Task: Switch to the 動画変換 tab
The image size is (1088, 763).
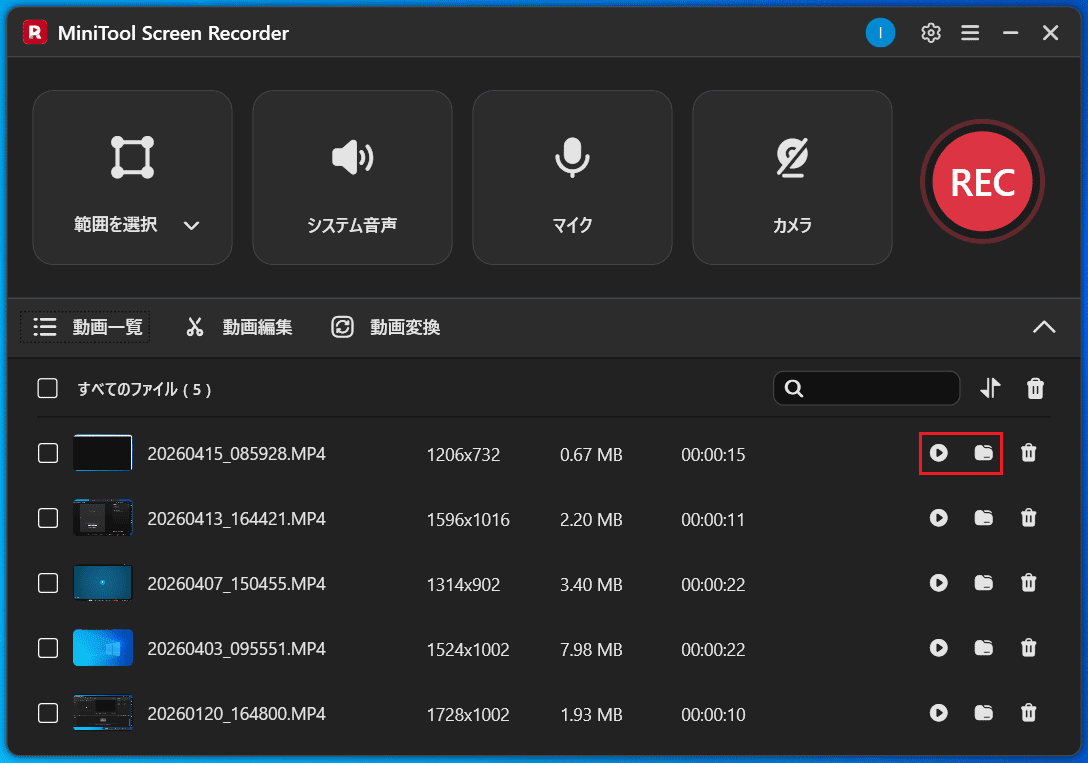Action: tap(386, 327)
